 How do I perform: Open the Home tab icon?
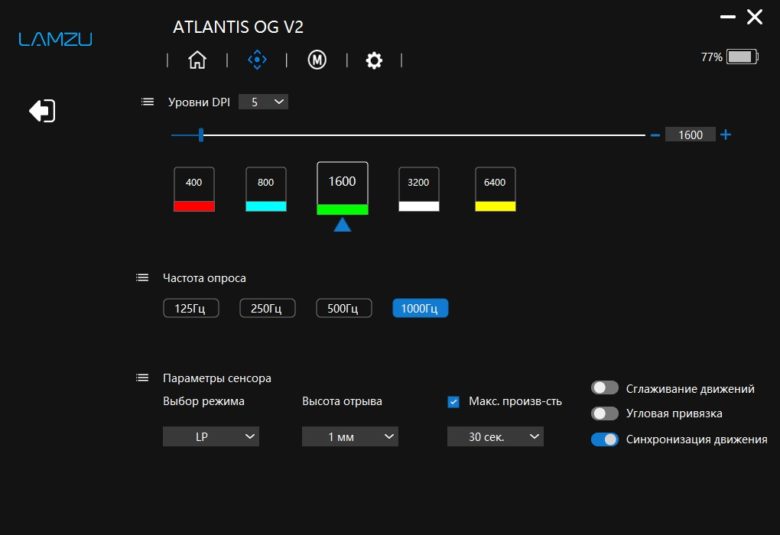(197, 60)
